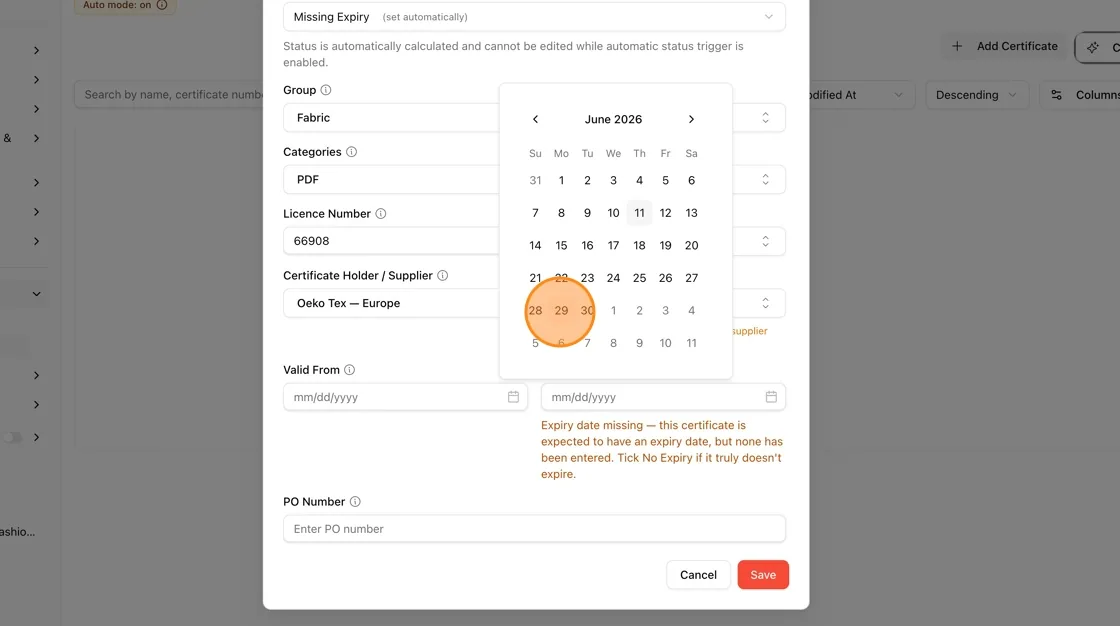Select June 24 in the calendar
The image size is (1120, 626).
tap(613, 278)
